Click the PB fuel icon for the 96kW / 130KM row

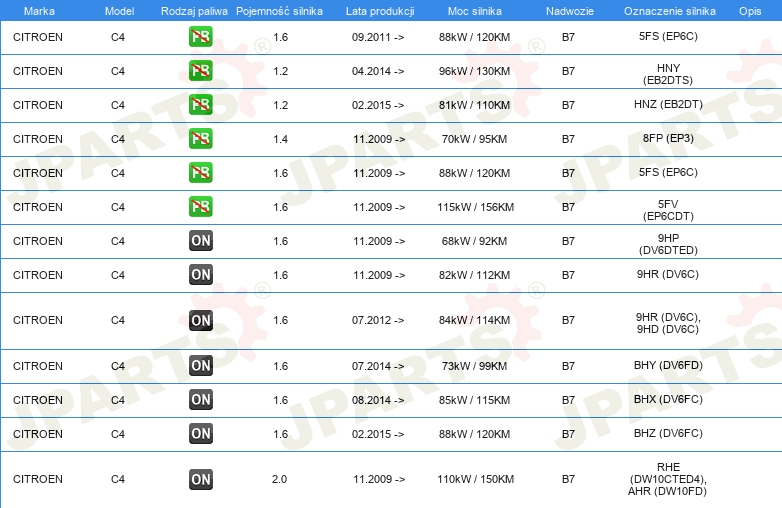pos(200,70)
